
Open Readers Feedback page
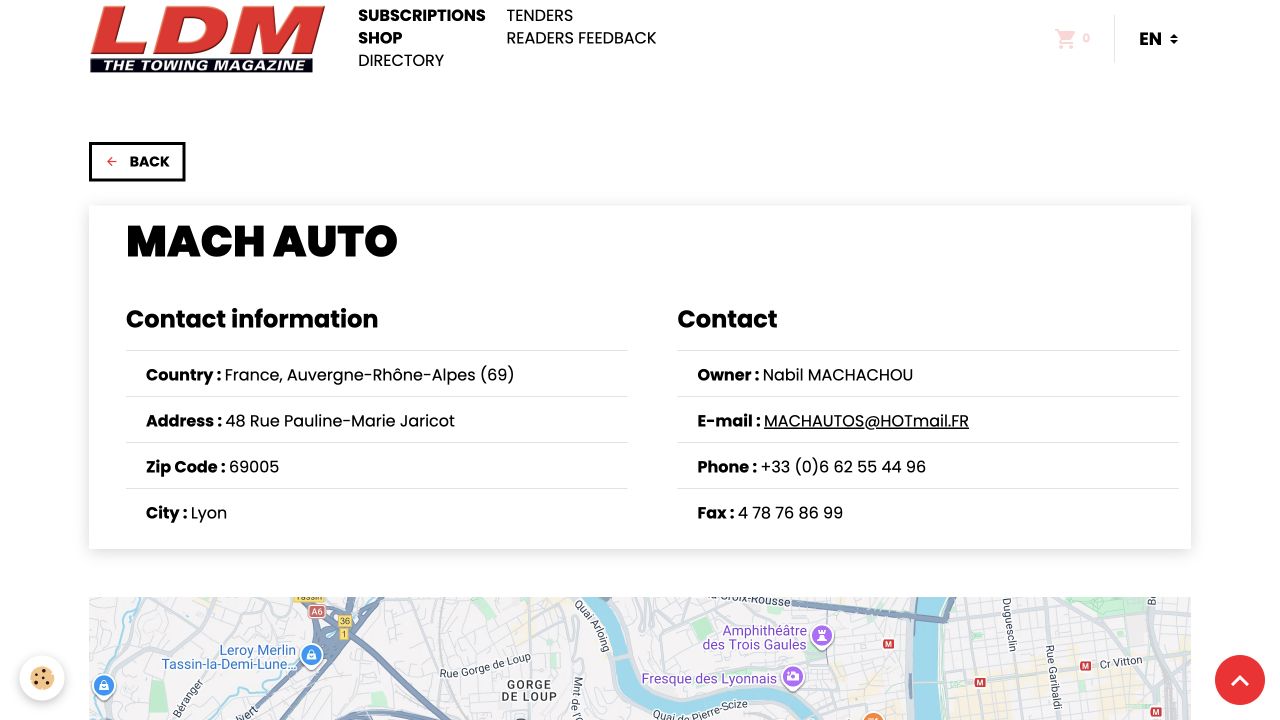pos(581,38)
